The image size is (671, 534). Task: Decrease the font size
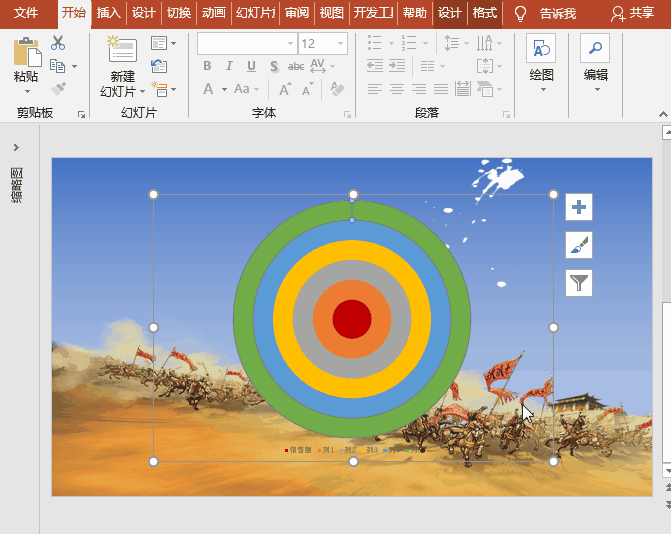point(308,89)
